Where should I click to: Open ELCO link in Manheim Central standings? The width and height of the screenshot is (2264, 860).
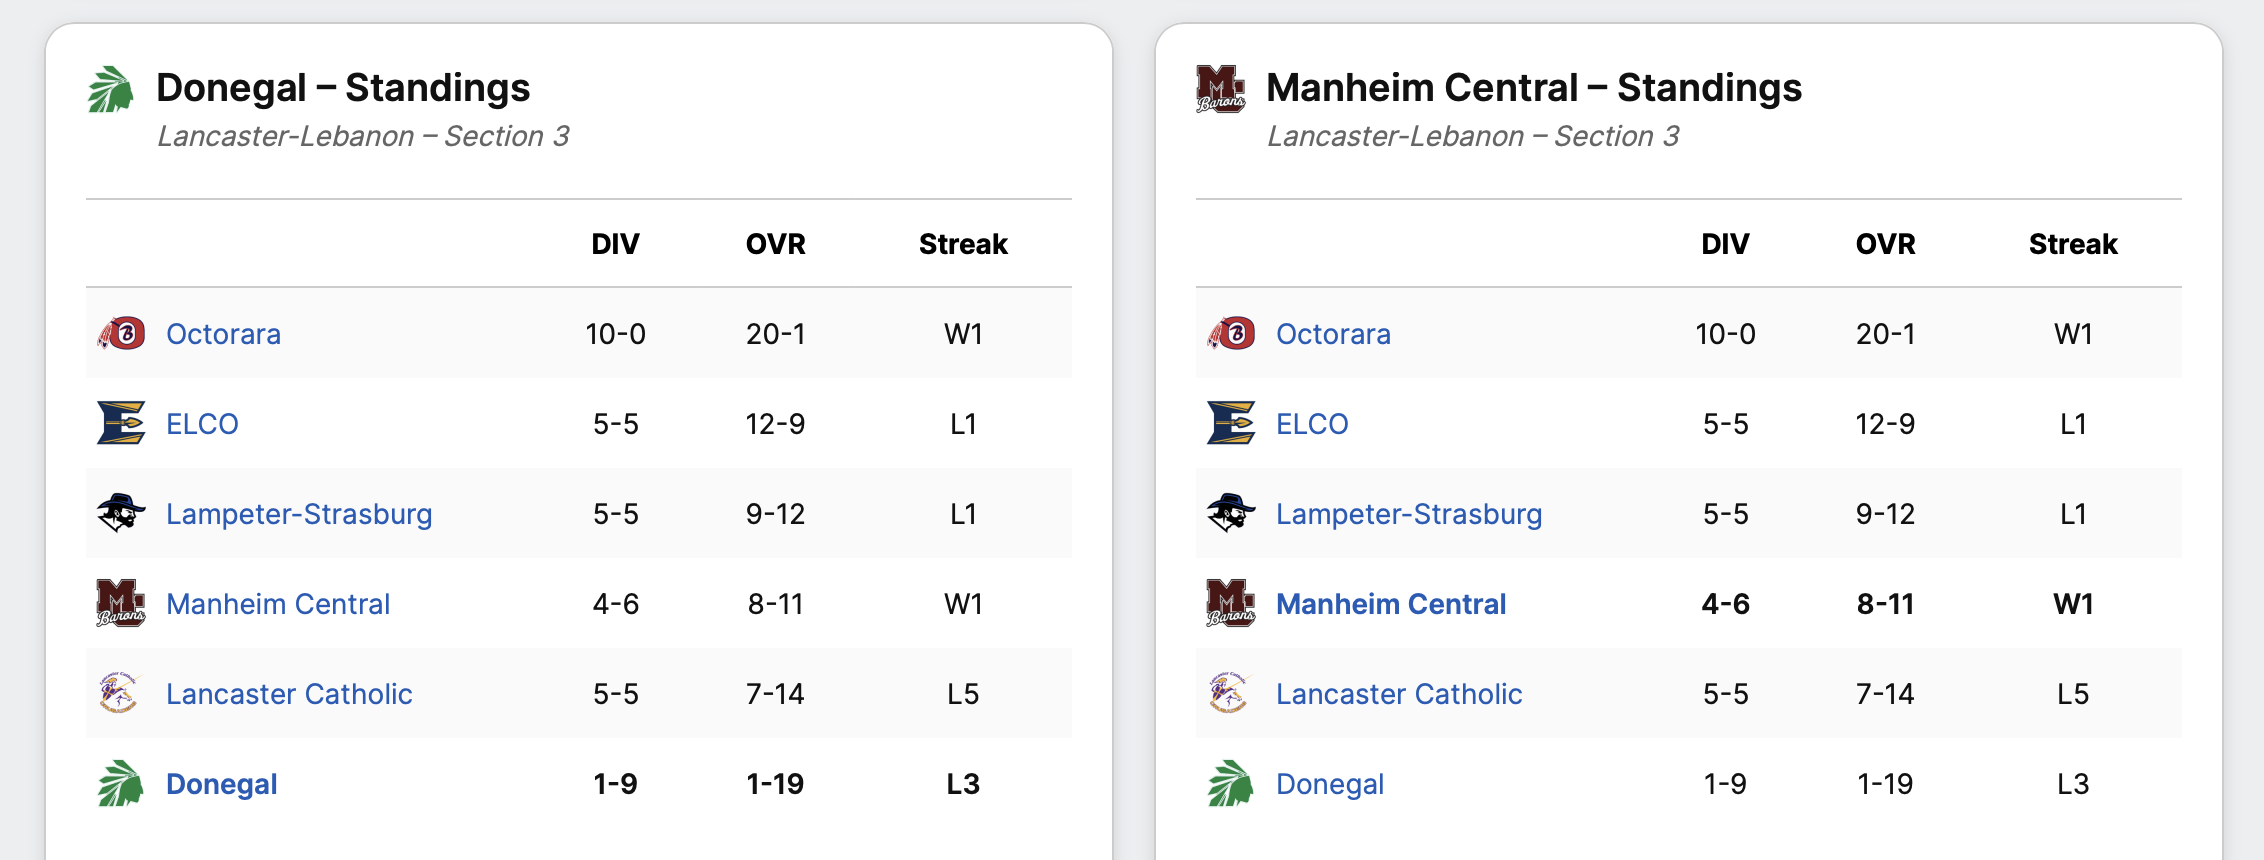tap(1312, 424)
